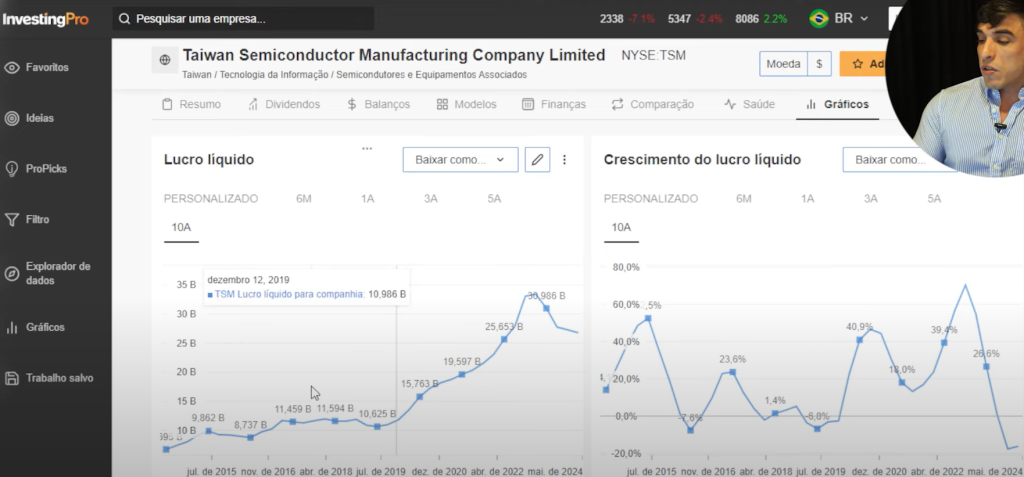
Task: Open the Ideias target icon in sidebar
Action: 12,118
